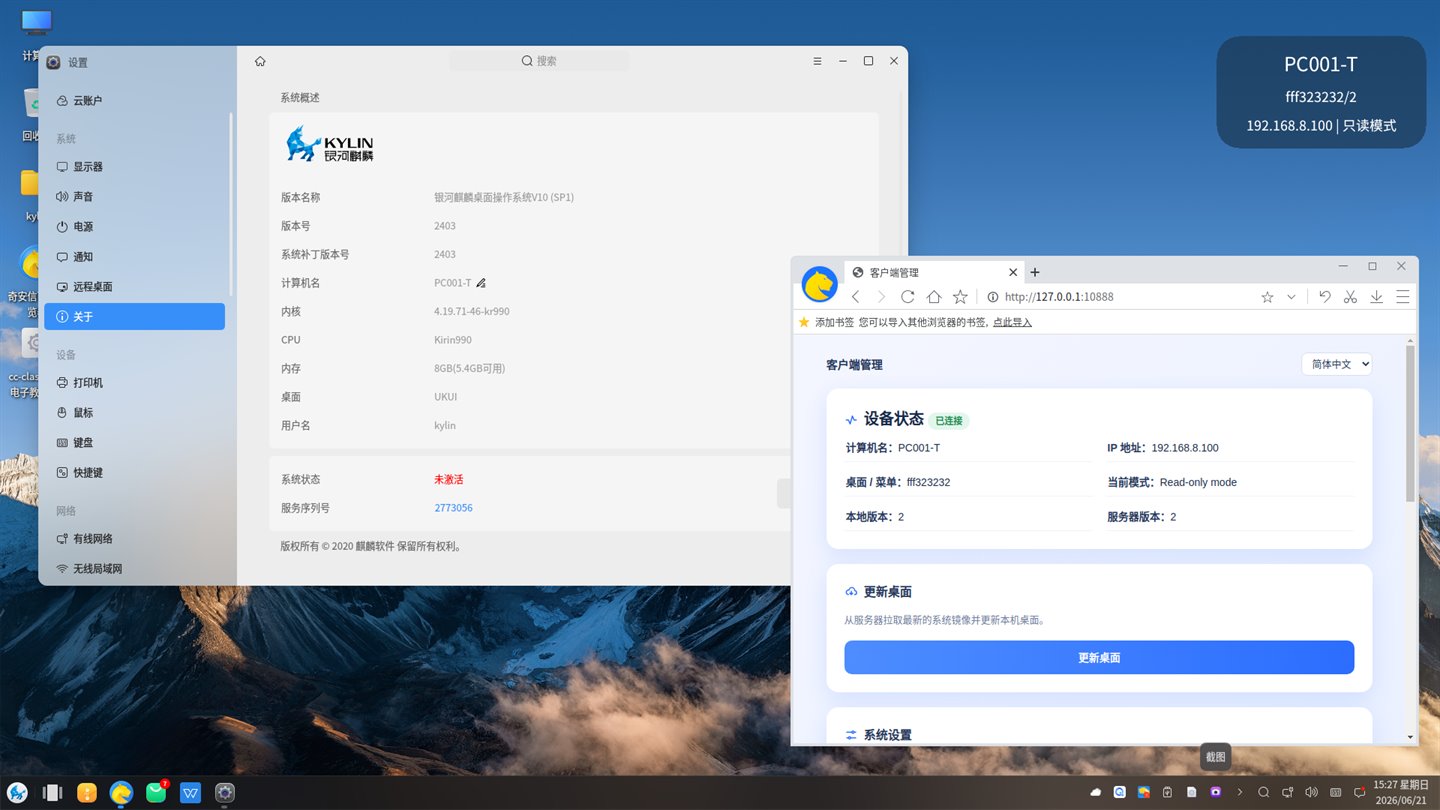Click the 已连接 status badge
The width and height of the screenshot is (1440, 810).
point(949,421)
